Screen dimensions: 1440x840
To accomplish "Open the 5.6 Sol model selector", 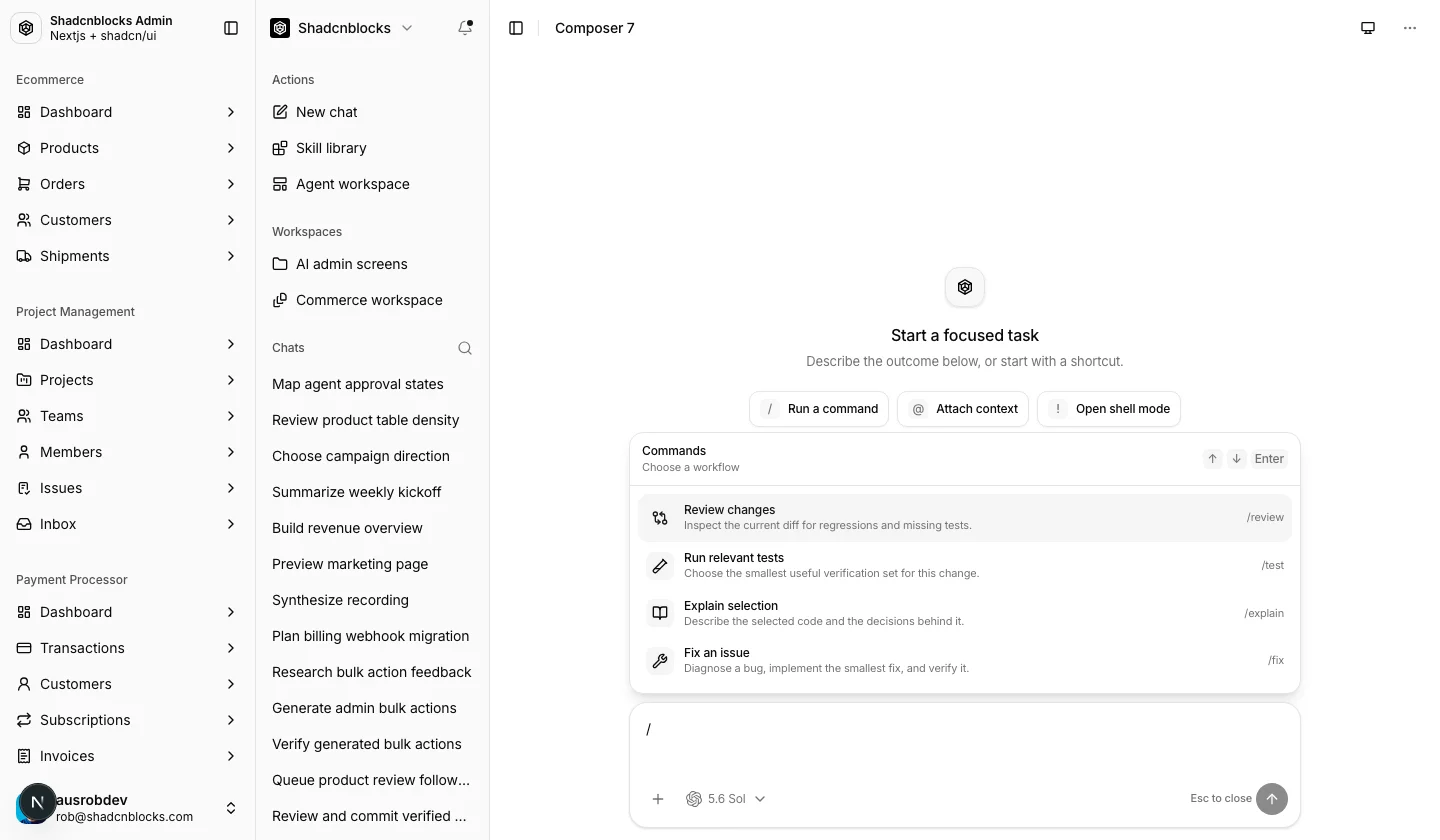I will point(726,799).
